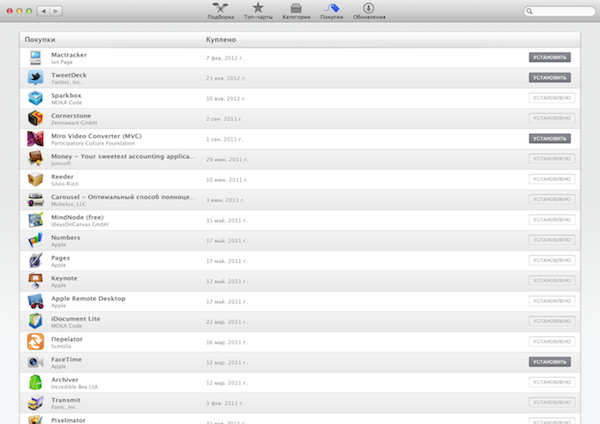Open the Pixelmator app title

tap(68, 420)
